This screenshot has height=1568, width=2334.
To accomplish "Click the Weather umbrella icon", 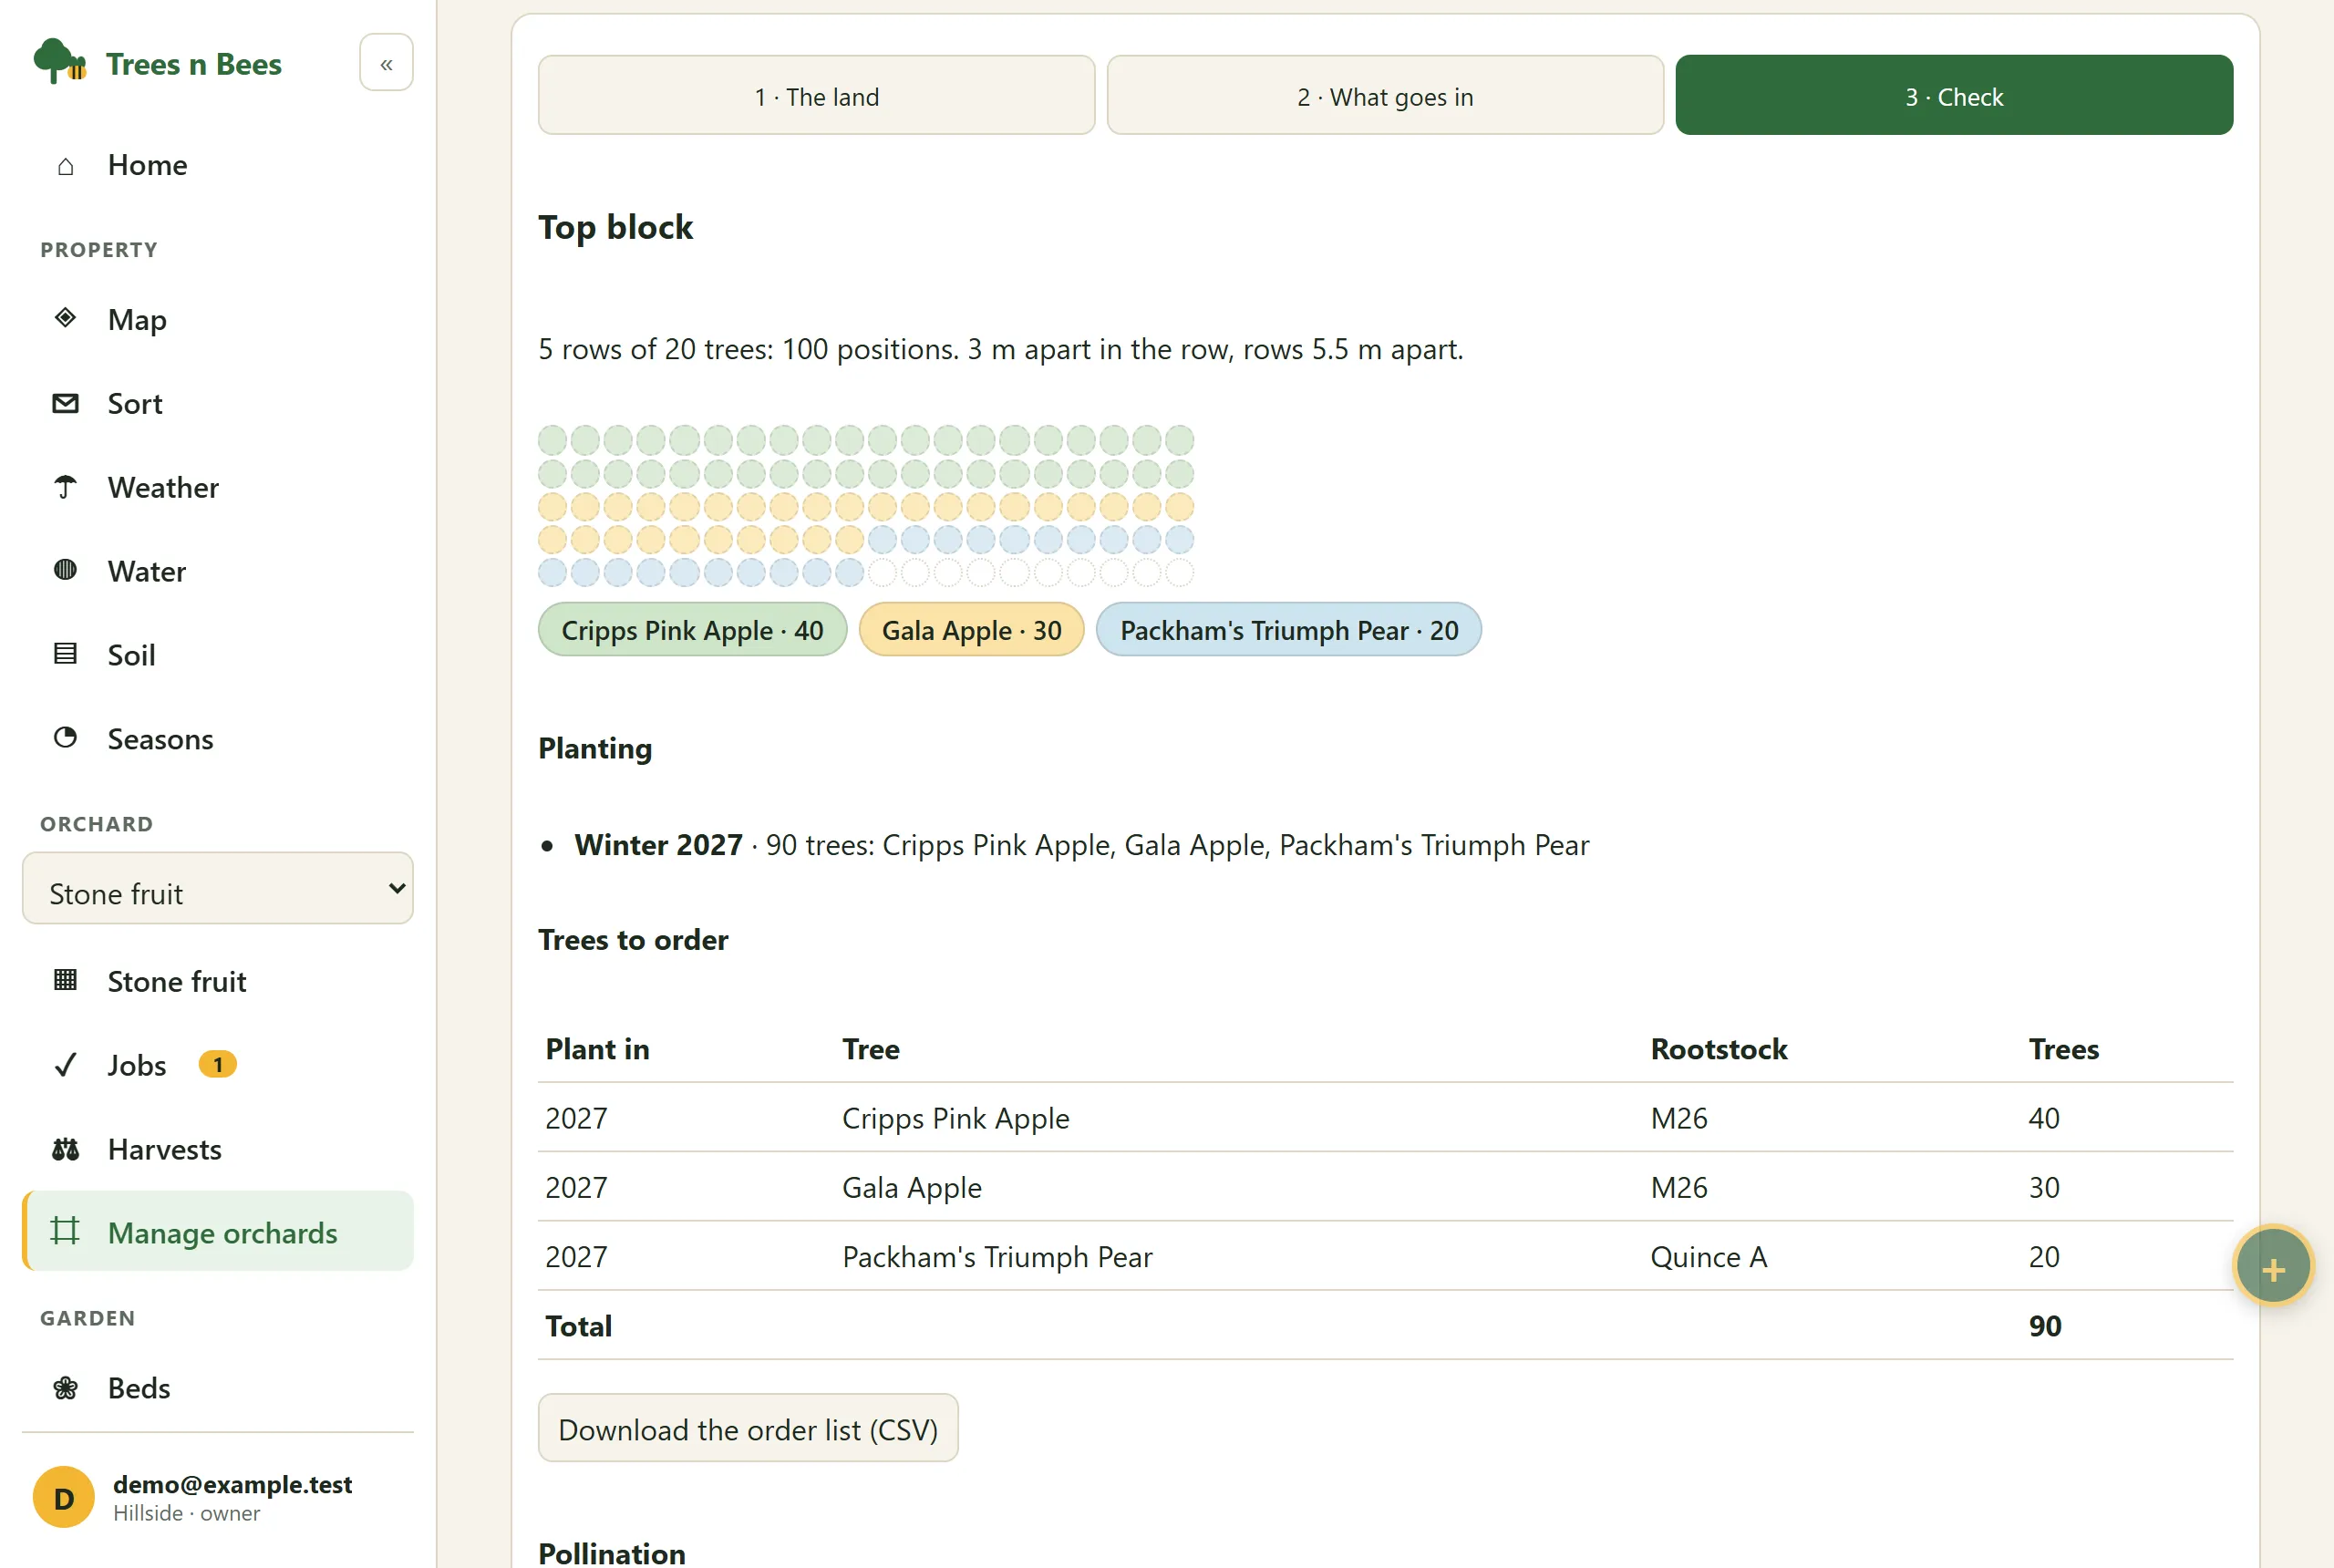I will (65, 487).
